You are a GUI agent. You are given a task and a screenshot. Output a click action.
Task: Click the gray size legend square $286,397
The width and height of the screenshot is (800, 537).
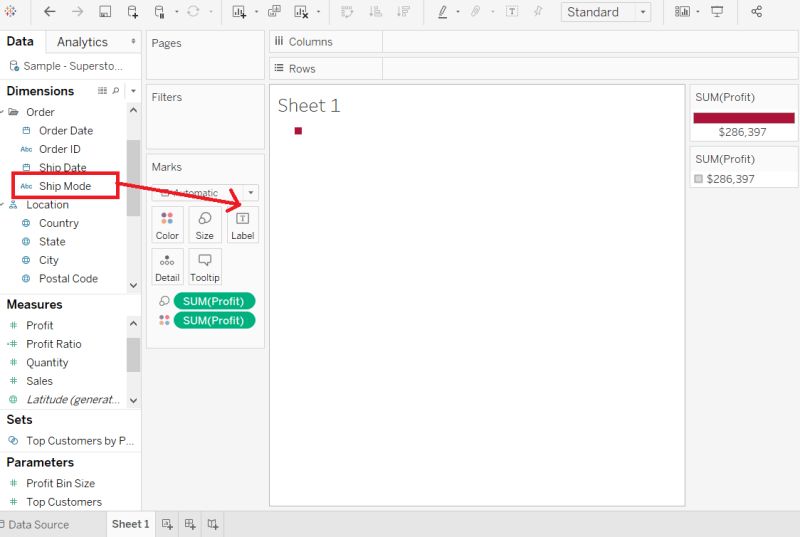pos(698,178)
